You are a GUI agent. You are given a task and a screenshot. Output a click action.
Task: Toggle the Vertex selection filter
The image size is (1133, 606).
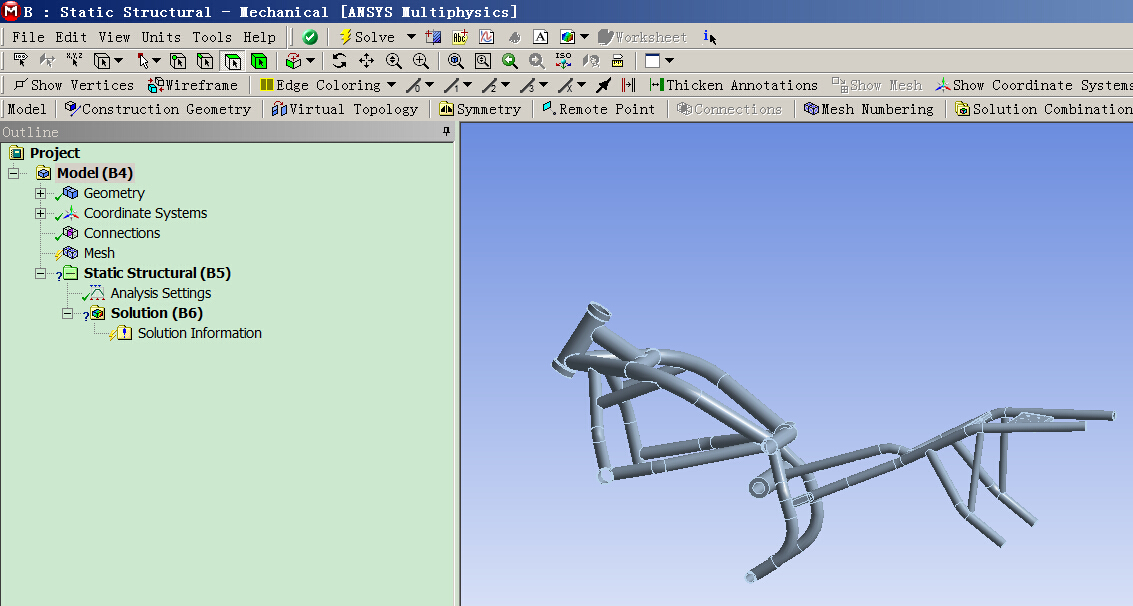(178, 61)
